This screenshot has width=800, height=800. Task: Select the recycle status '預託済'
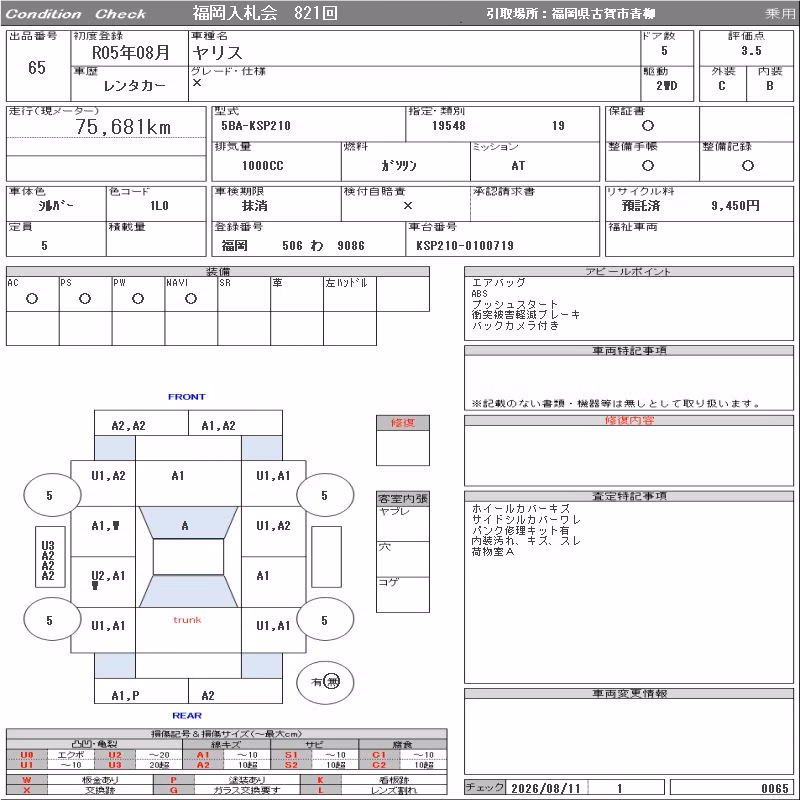point(641,206)
